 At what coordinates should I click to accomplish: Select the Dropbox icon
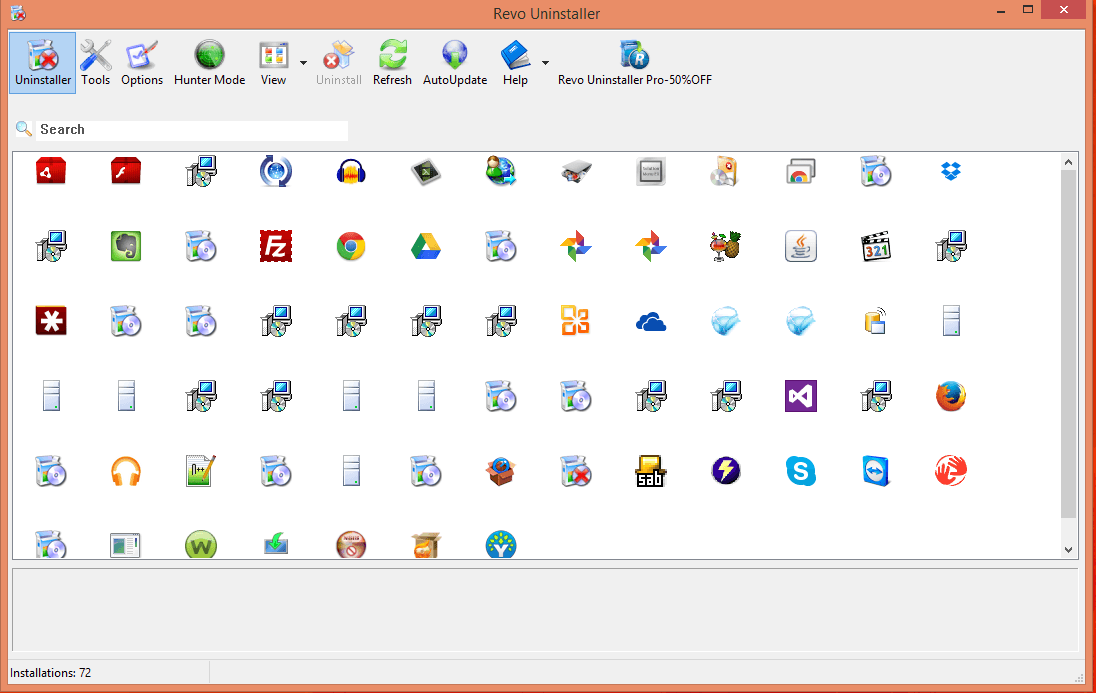pyautogui.click(x=951, y=171)
